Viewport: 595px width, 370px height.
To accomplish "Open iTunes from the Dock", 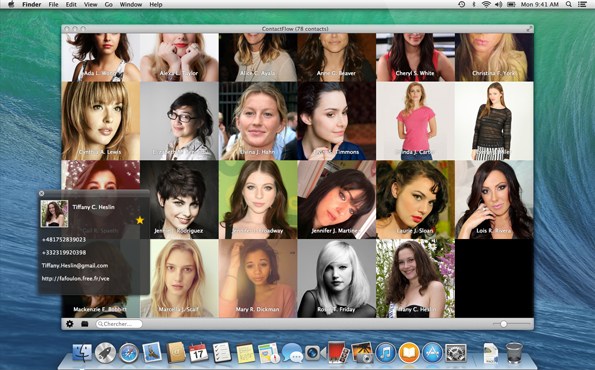I will 386,353.
